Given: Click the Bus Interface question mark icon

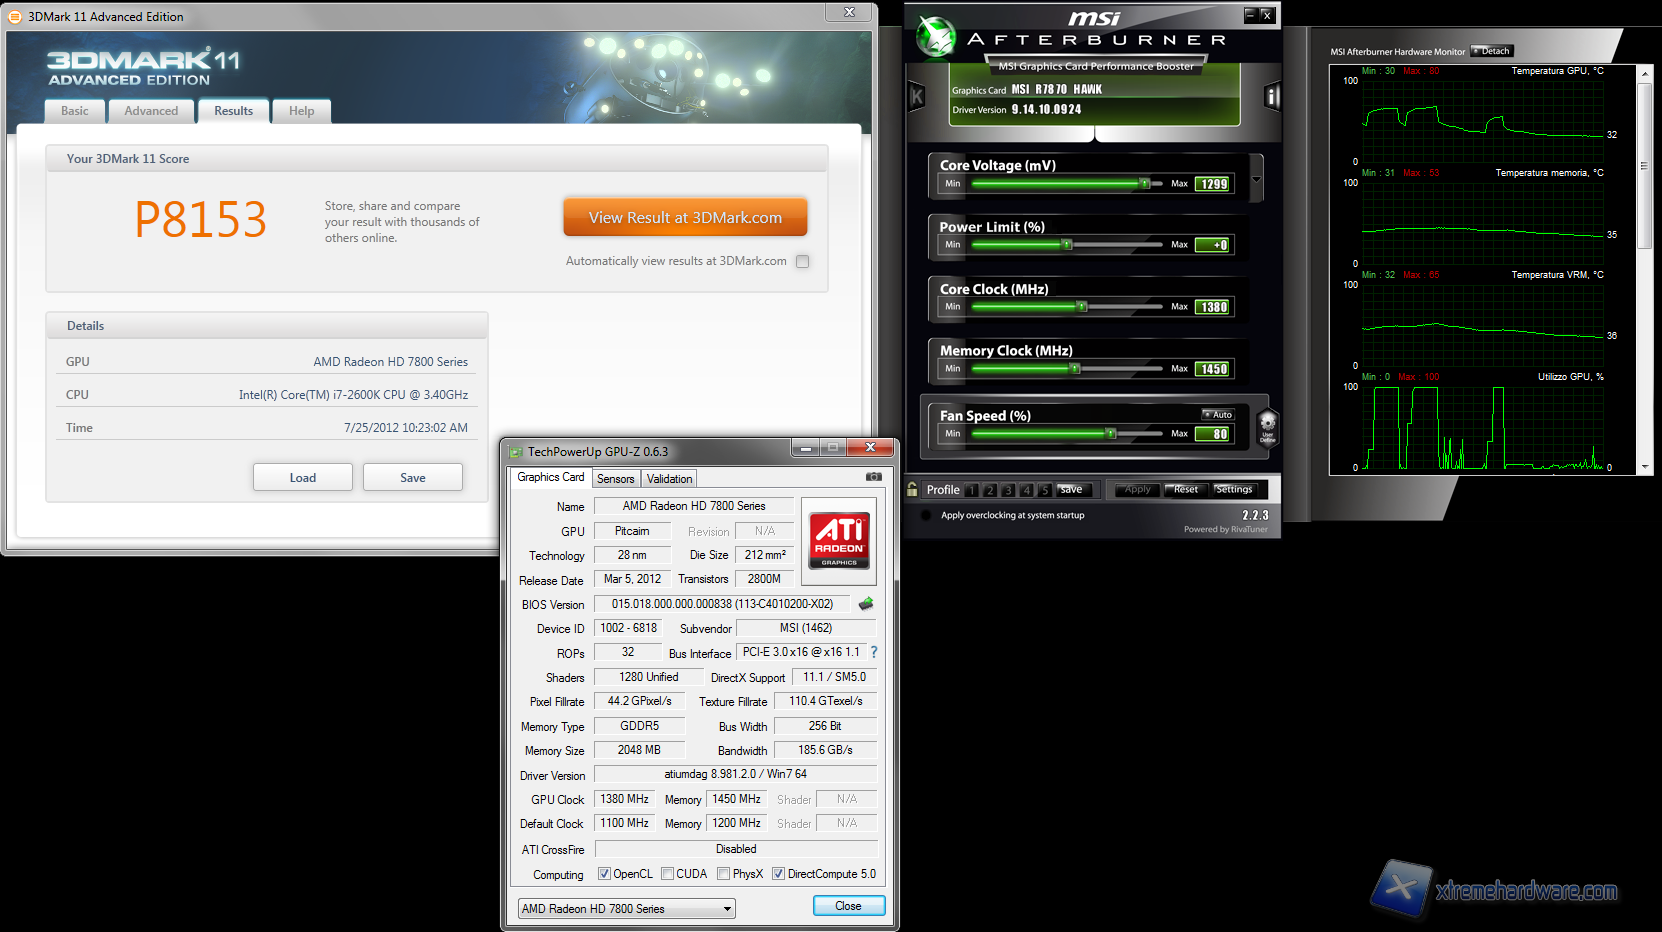Looking at the screenshot, I should (x=873, y=652).
